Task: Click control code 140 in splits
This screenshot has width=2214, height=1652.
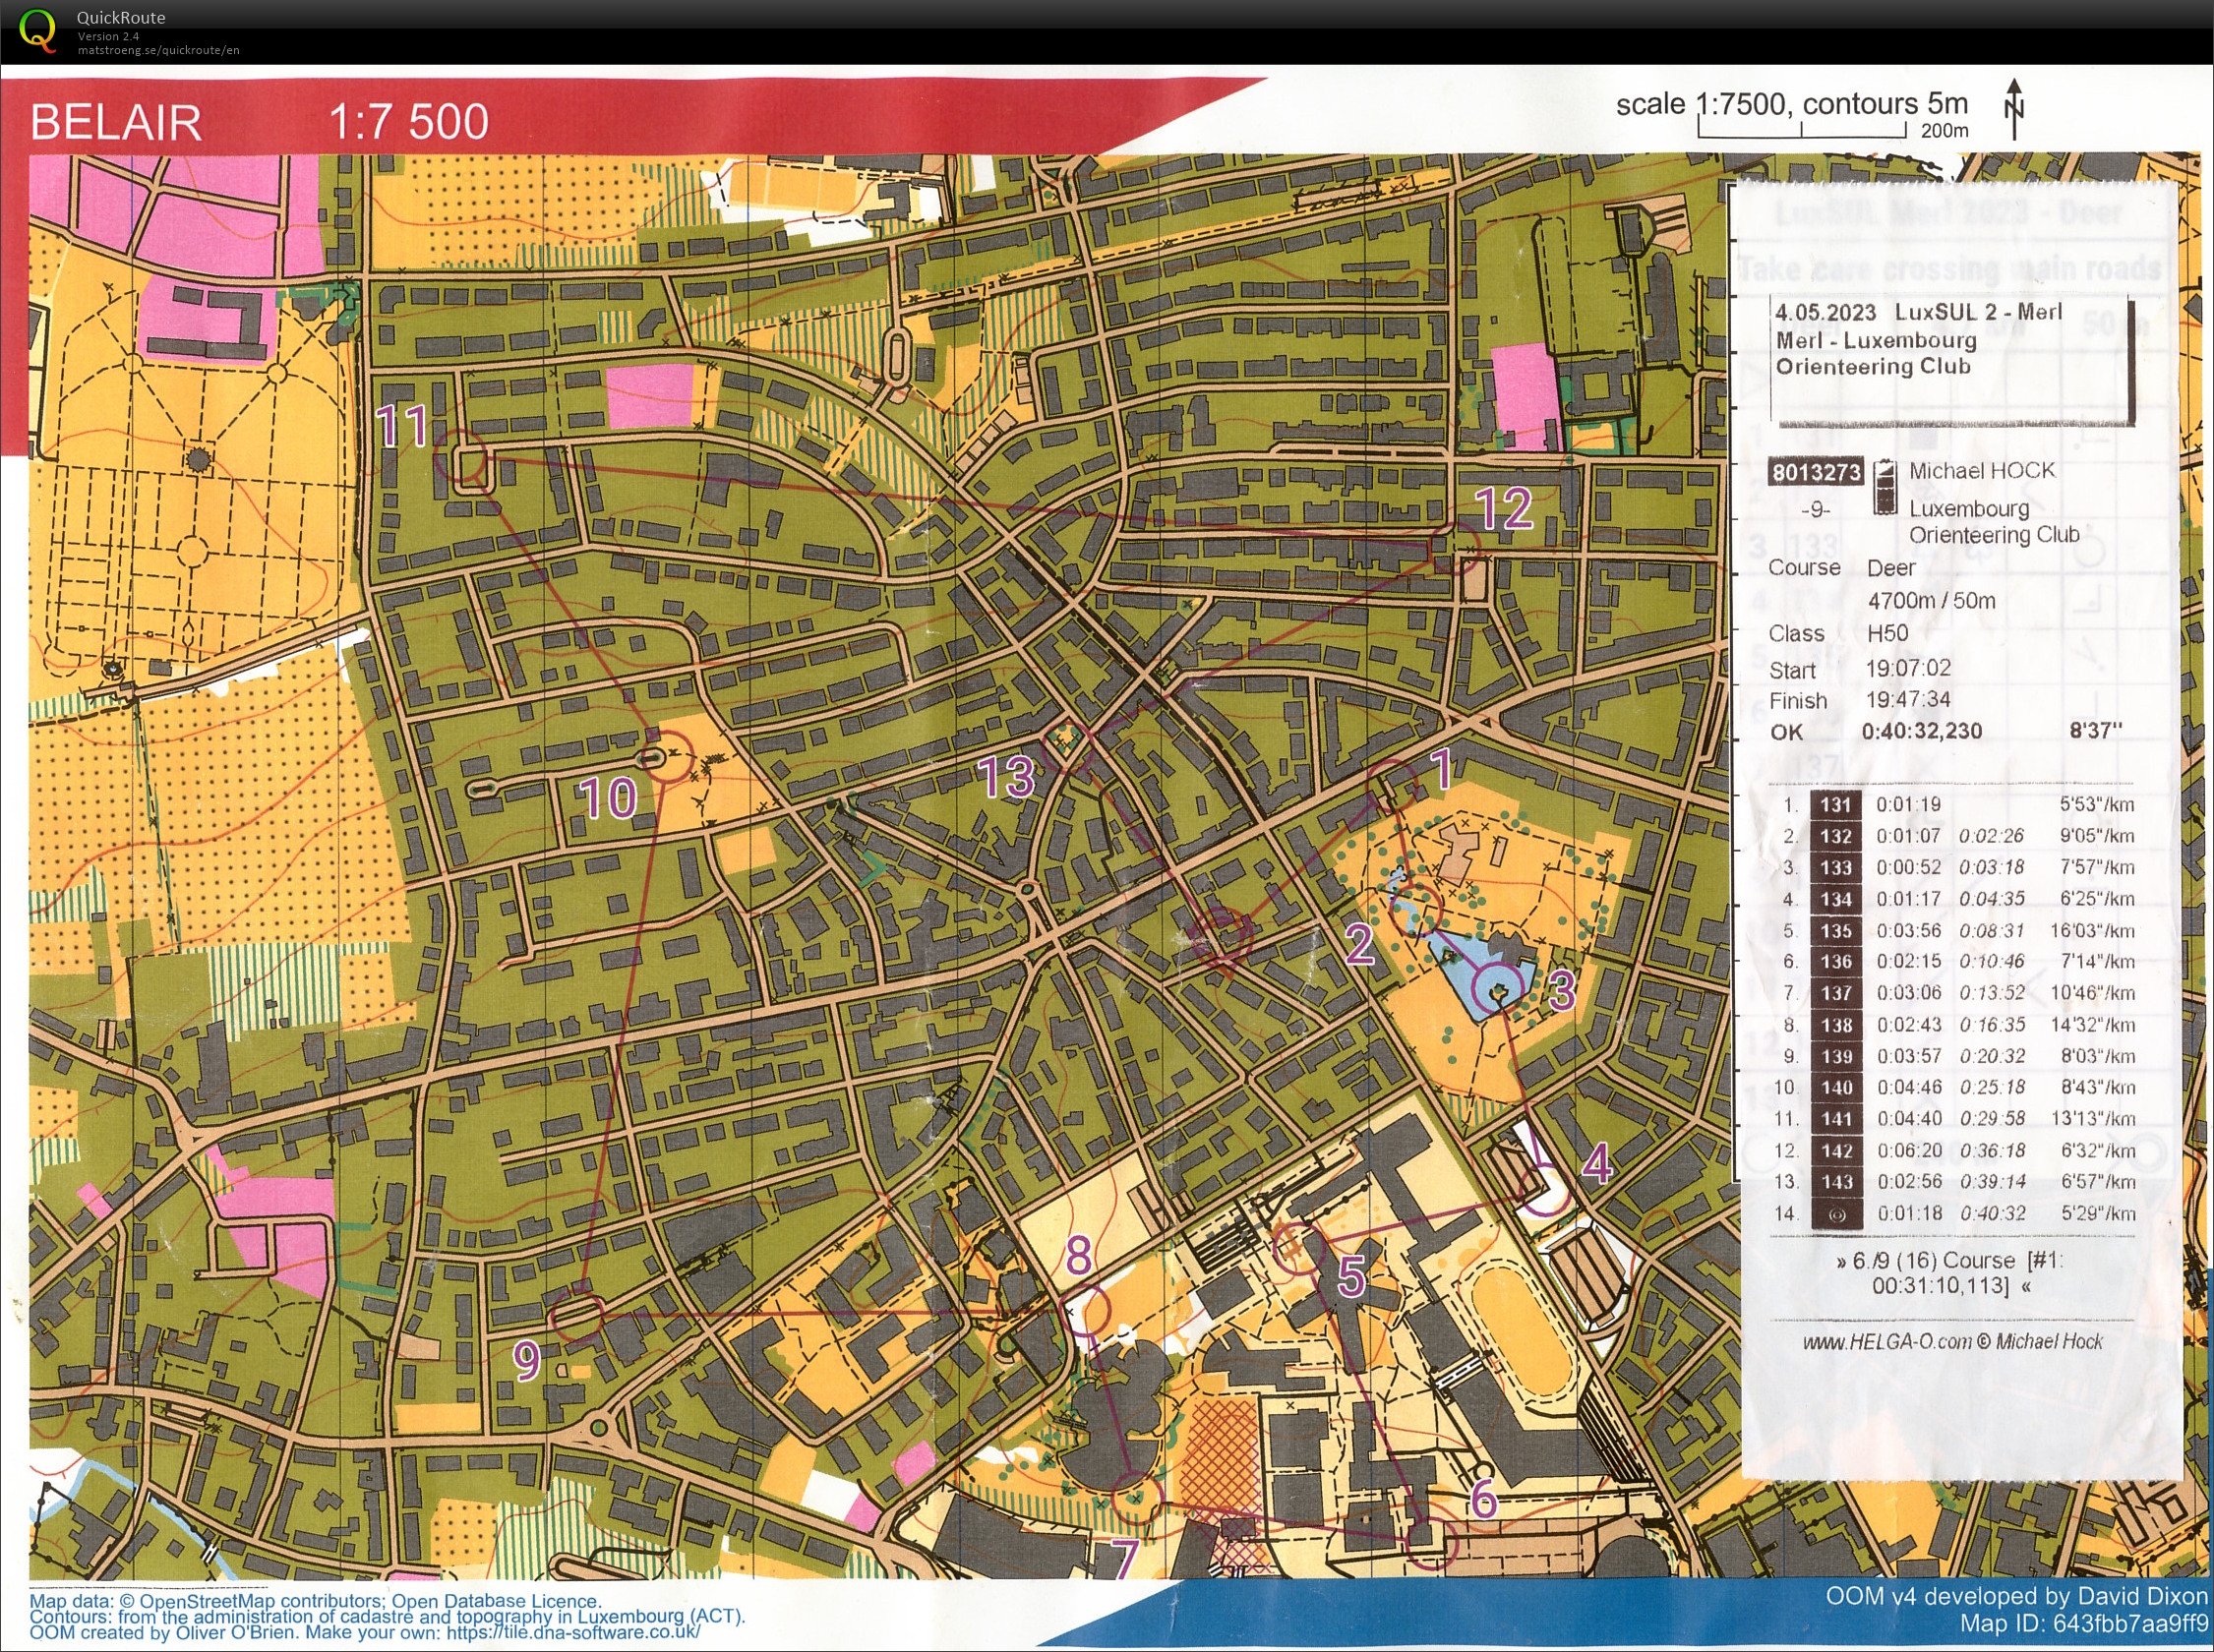Action: click(x=1836, y=1088)
